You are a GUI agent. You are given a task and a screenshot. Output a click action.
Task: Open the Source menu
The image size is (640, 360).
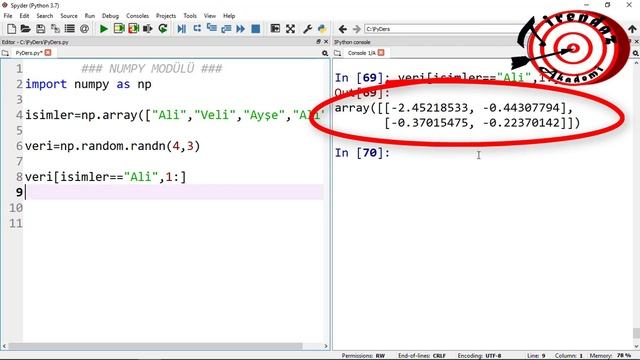(69, 16)
